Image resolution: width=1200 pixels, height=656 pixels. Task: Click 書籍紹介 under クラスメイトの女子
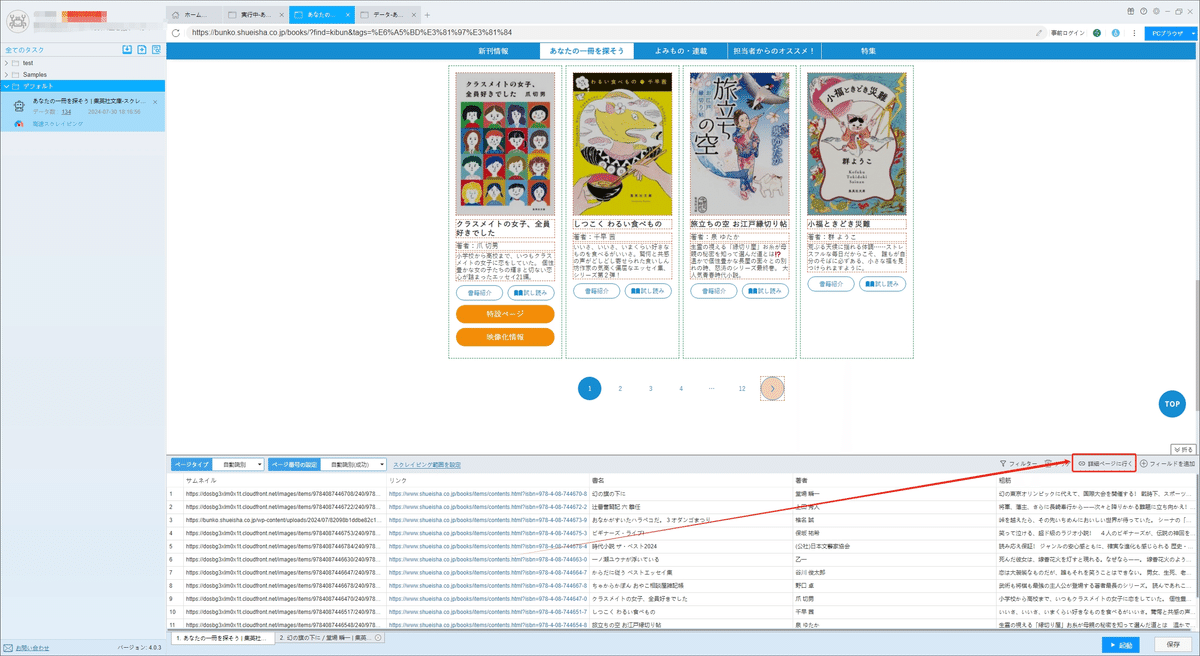pyautogui.click(x=479, y=293)
